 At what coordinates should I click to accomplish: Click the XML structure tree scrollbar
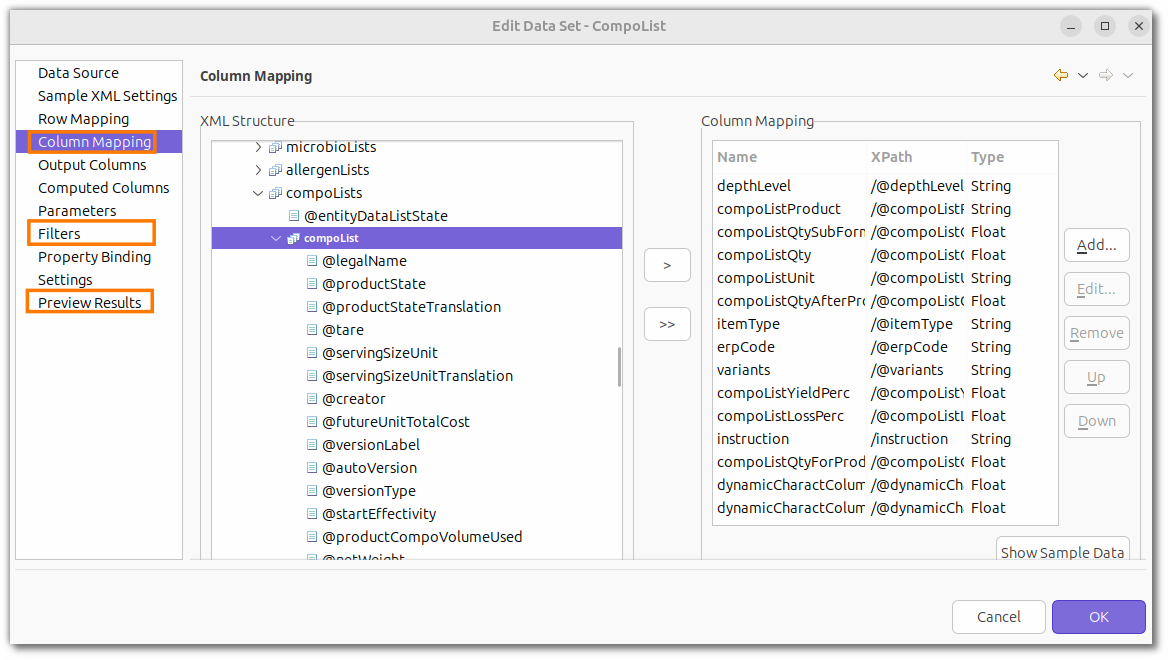click(619, 367)
